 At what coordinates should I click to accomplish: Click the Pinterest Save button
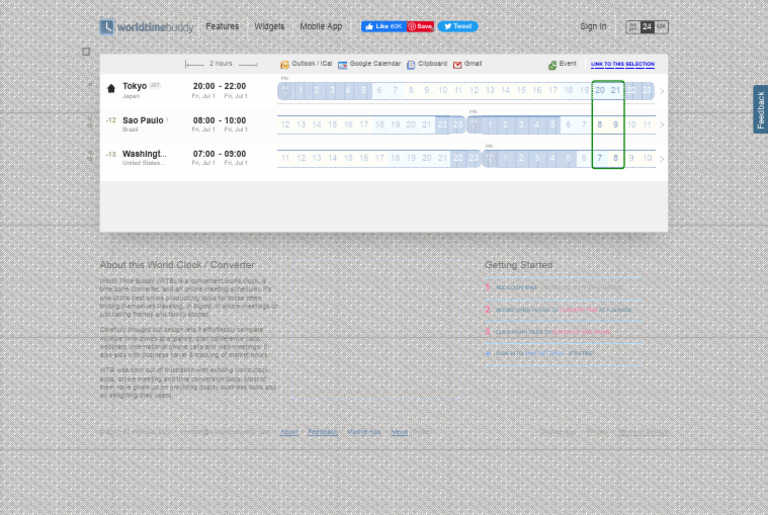(420, 26)
